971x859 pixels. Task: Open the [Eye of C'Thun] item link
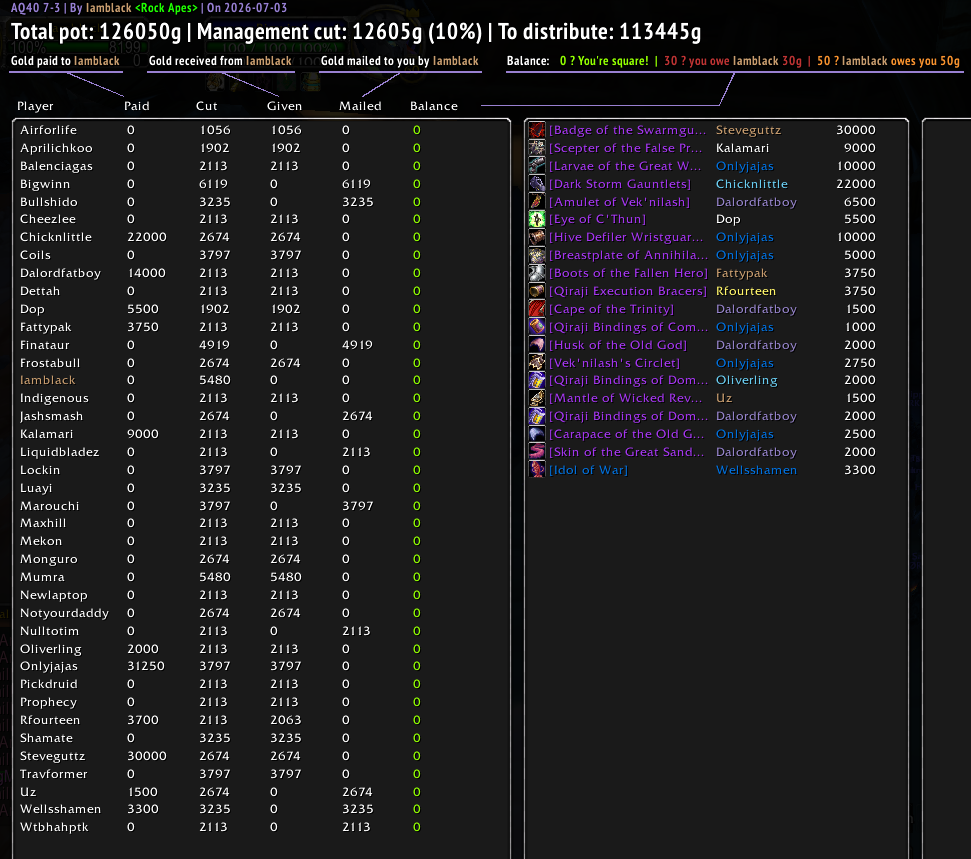[598, 219]
